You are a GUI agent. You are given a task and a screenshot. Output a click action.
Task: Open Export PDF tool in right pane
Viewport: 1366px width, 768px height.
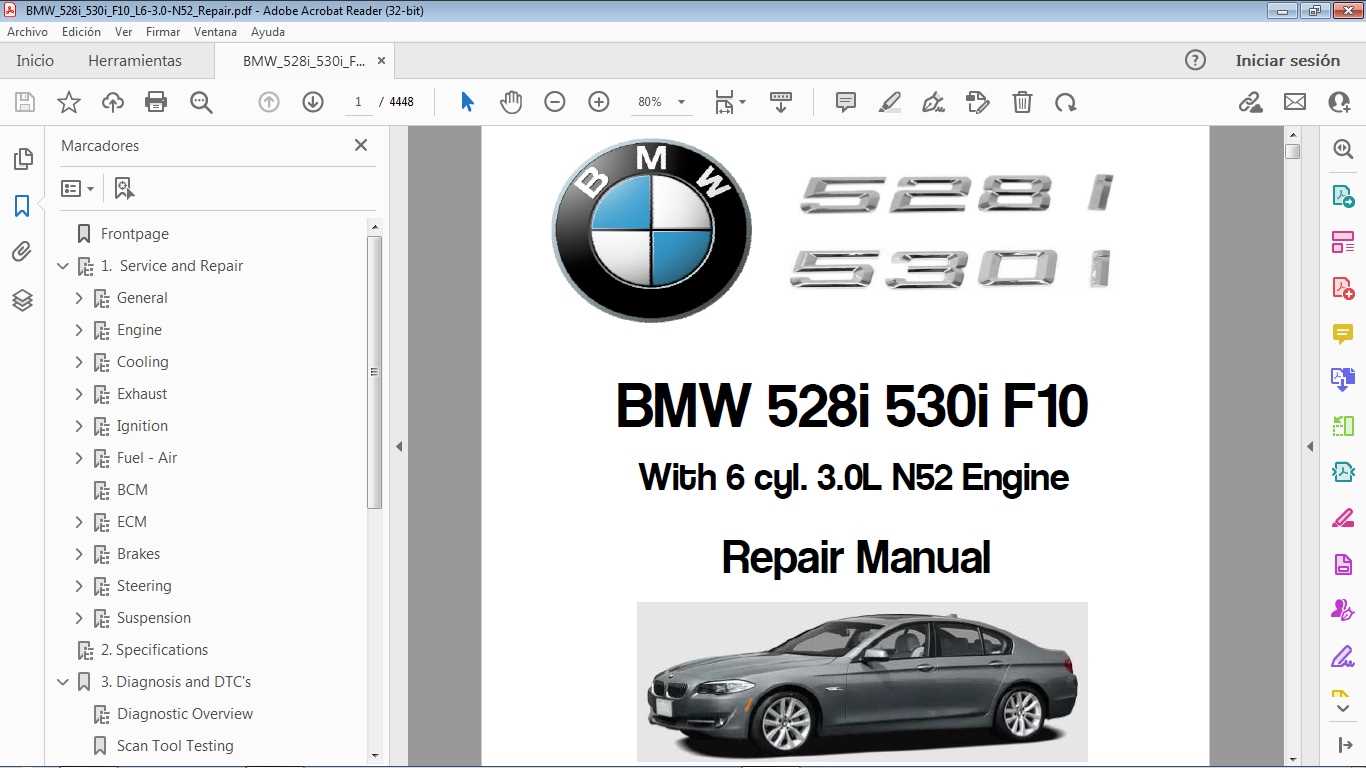[x=1342, y=195]
